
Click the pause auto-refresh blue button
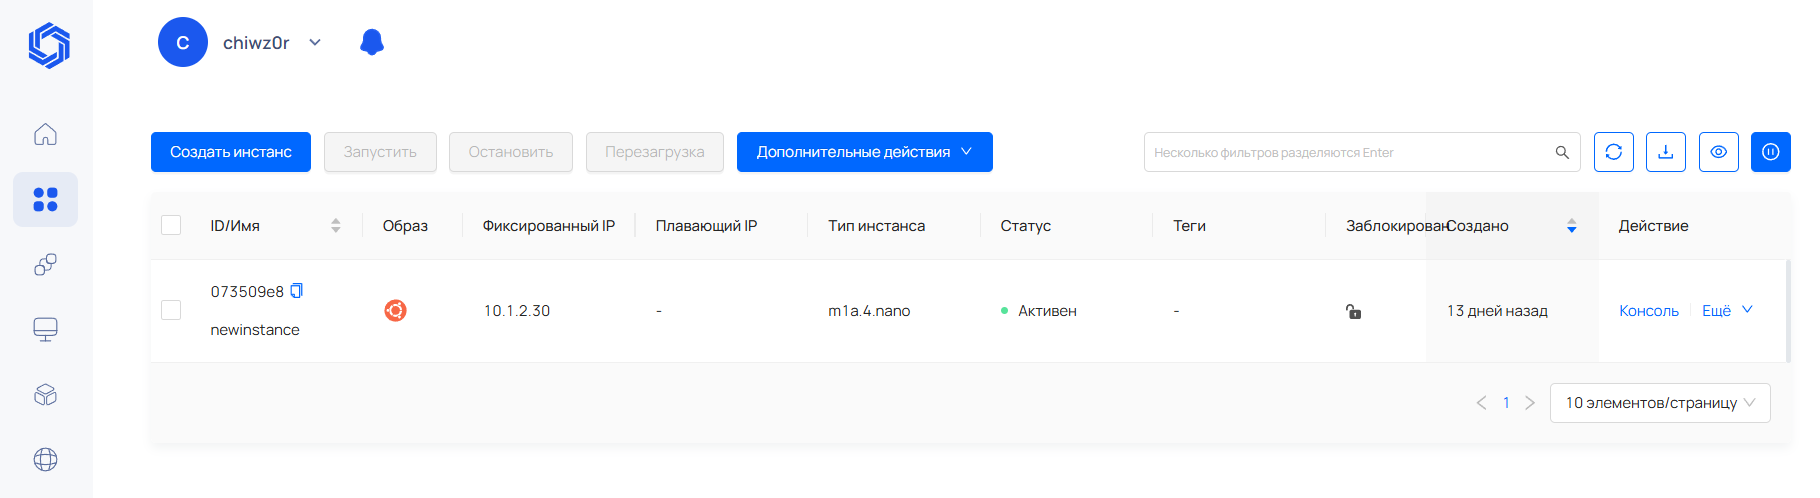(1771, 152)
